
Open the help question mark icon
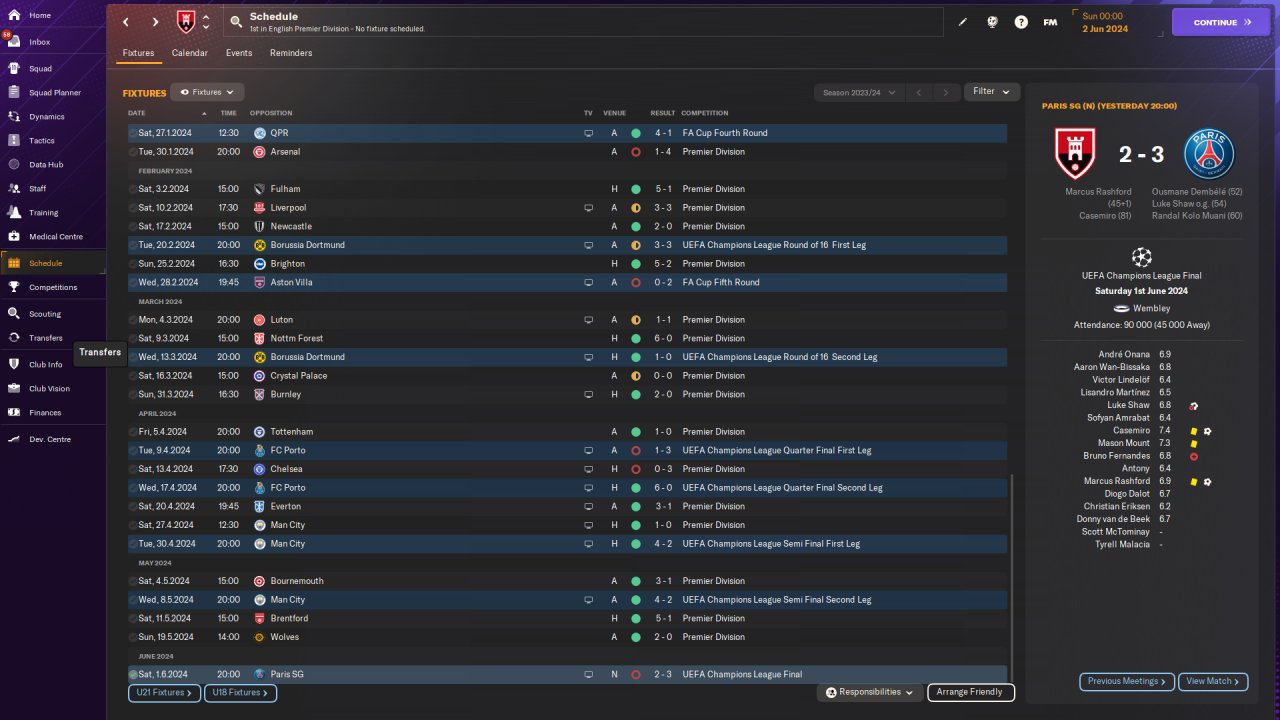pyautogui.click(x=1021, y=22)
